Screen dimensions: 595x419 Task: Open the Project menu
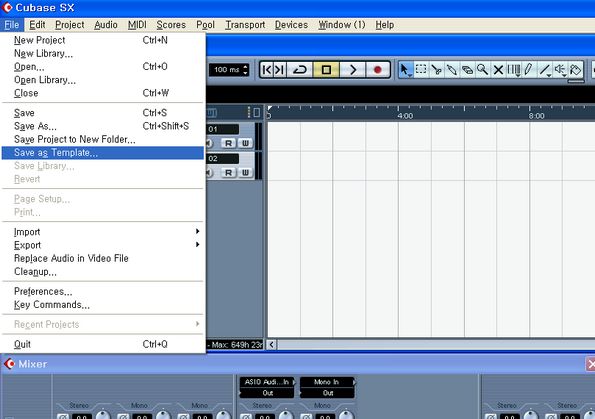pos(70,25)
